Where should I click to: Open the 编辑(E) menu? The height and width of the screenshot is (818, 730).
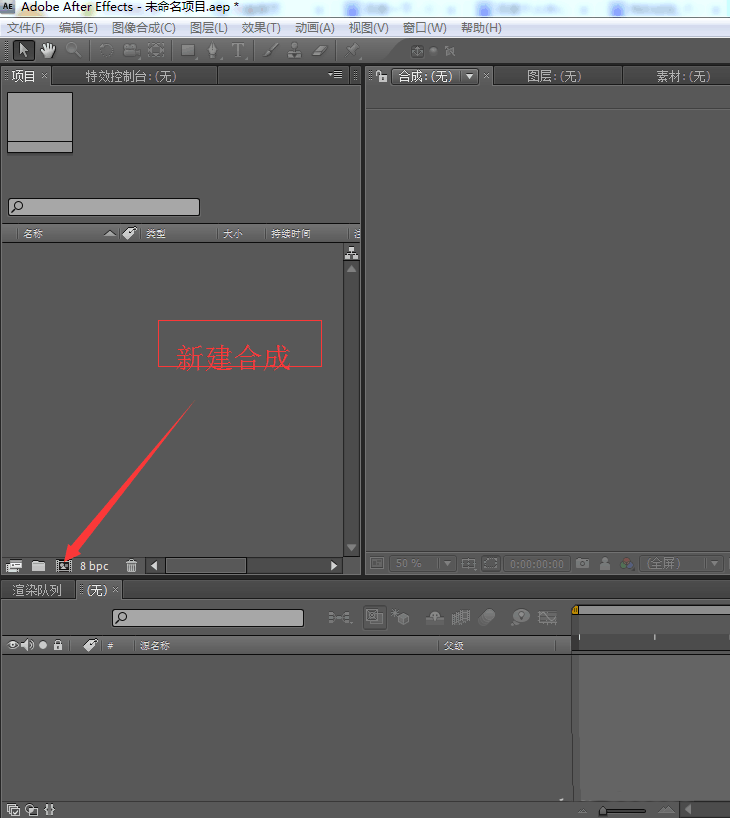[x=78, y=28]
